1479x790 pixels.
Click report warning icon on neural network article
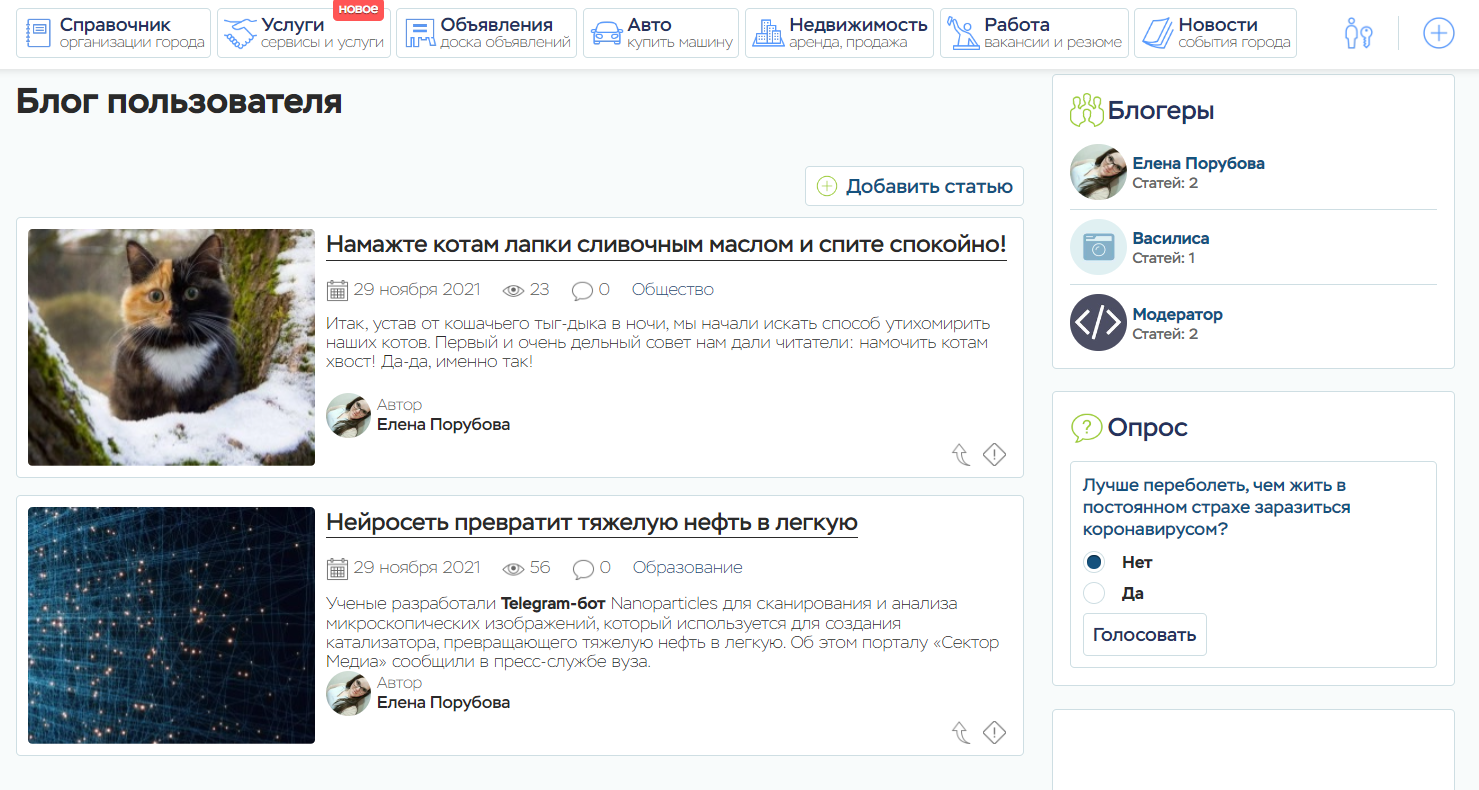tap(994, 733)
